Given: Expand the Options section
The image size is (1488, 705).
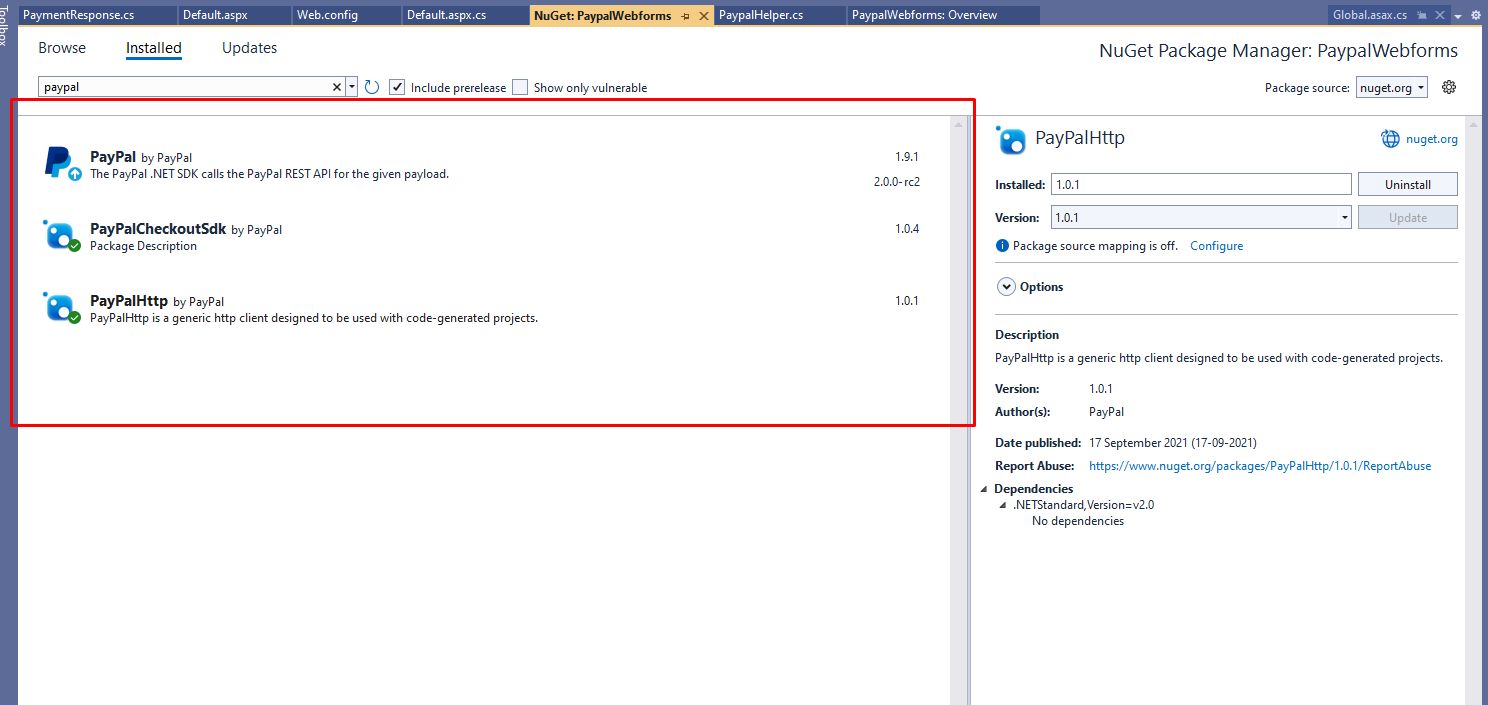Looking at the screenshot, I should click(x=1006, y=287).
